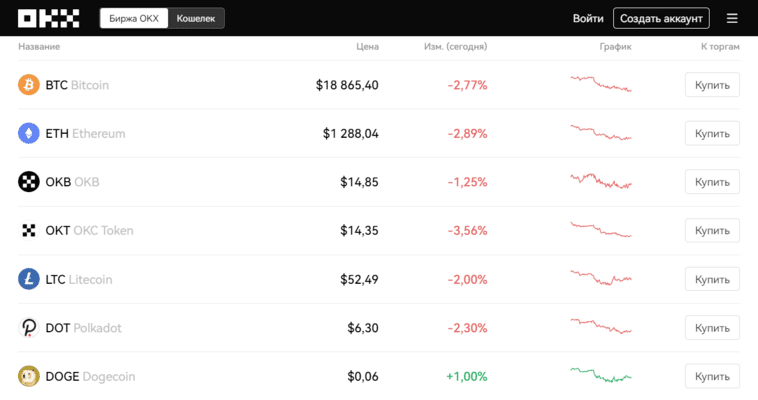
Task: Click the OKT token icon
Action: point(29,230)
